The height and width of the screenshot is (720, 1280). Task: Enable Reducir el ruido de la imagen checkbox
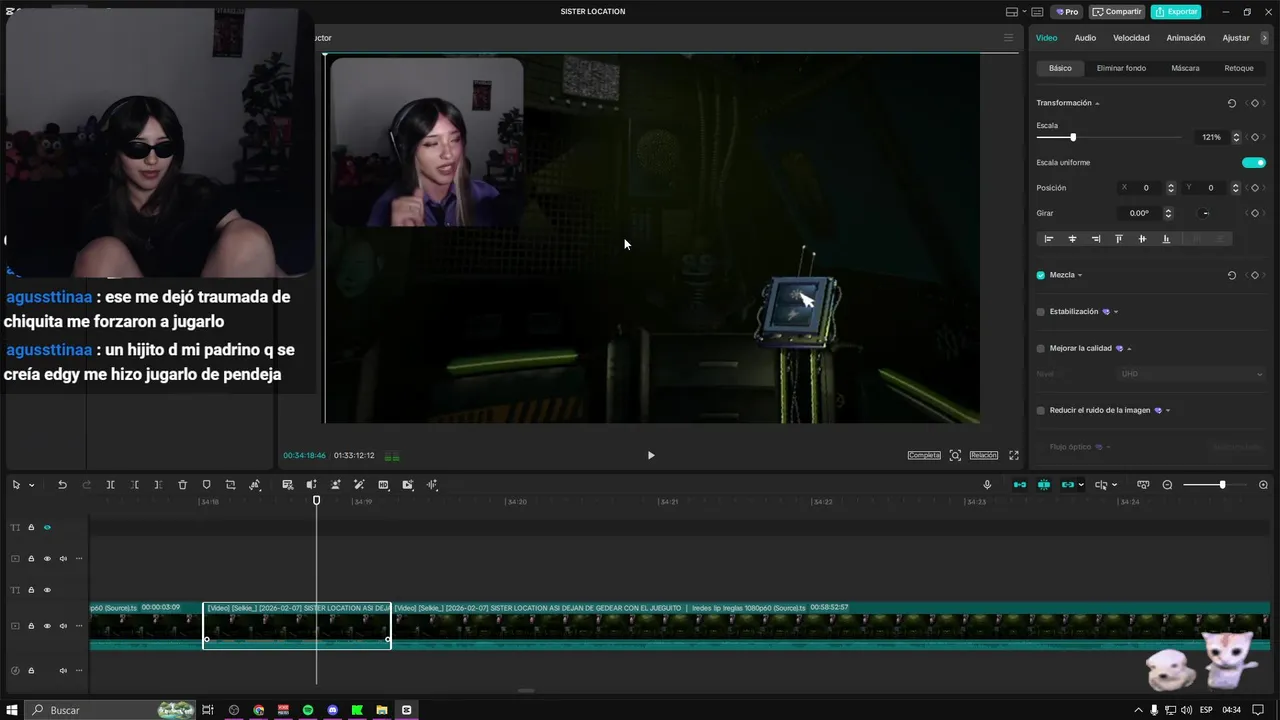(x=1041, y=410)
